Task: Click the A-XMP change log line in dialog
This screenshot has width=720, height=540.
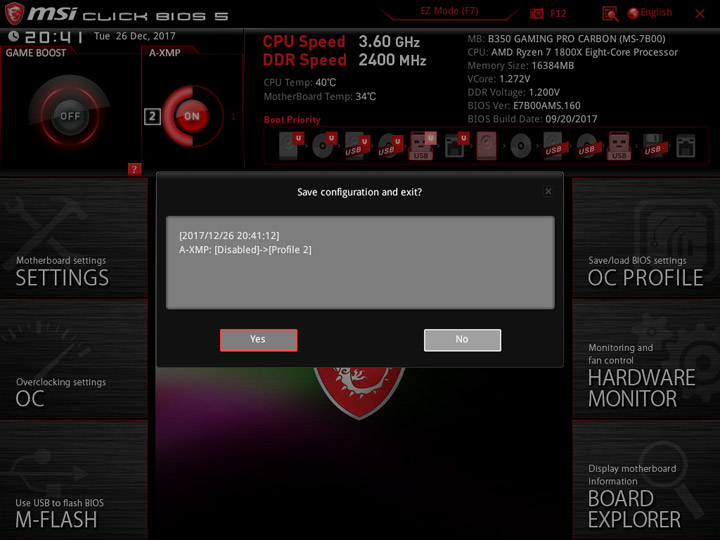Action: [245, 250]
